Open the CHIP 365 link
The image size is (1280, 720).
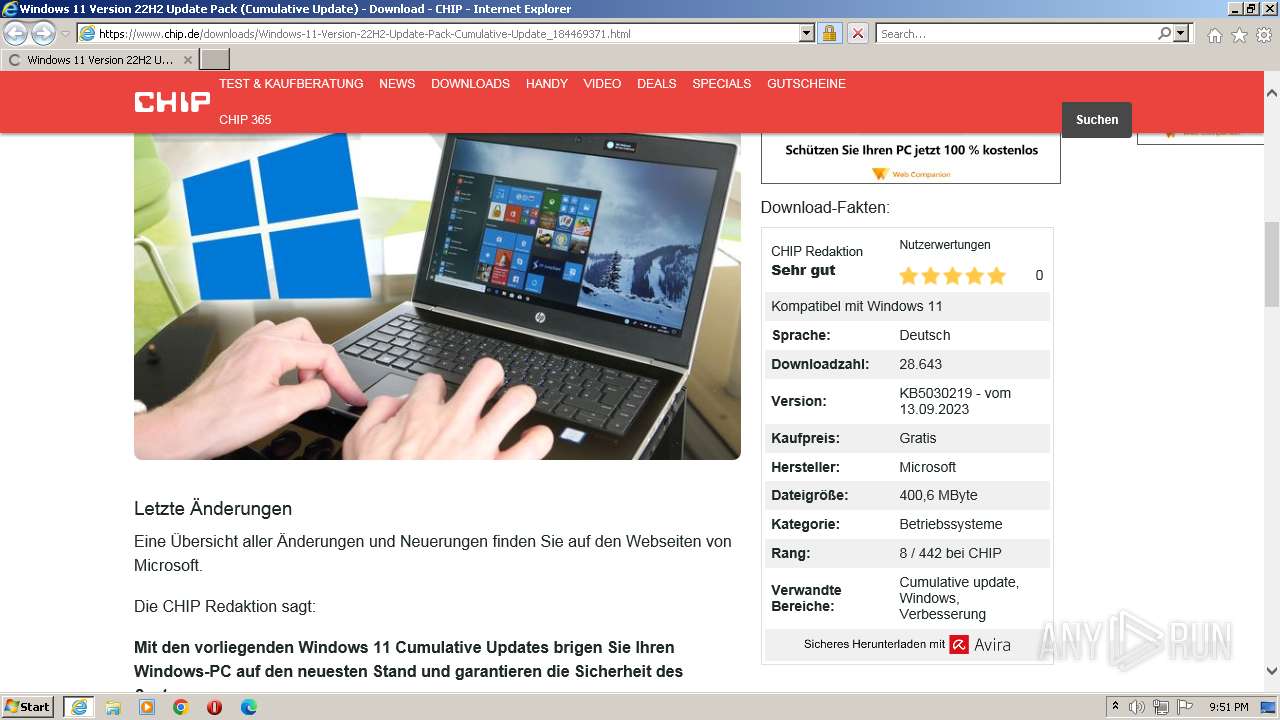click(245, 120)
